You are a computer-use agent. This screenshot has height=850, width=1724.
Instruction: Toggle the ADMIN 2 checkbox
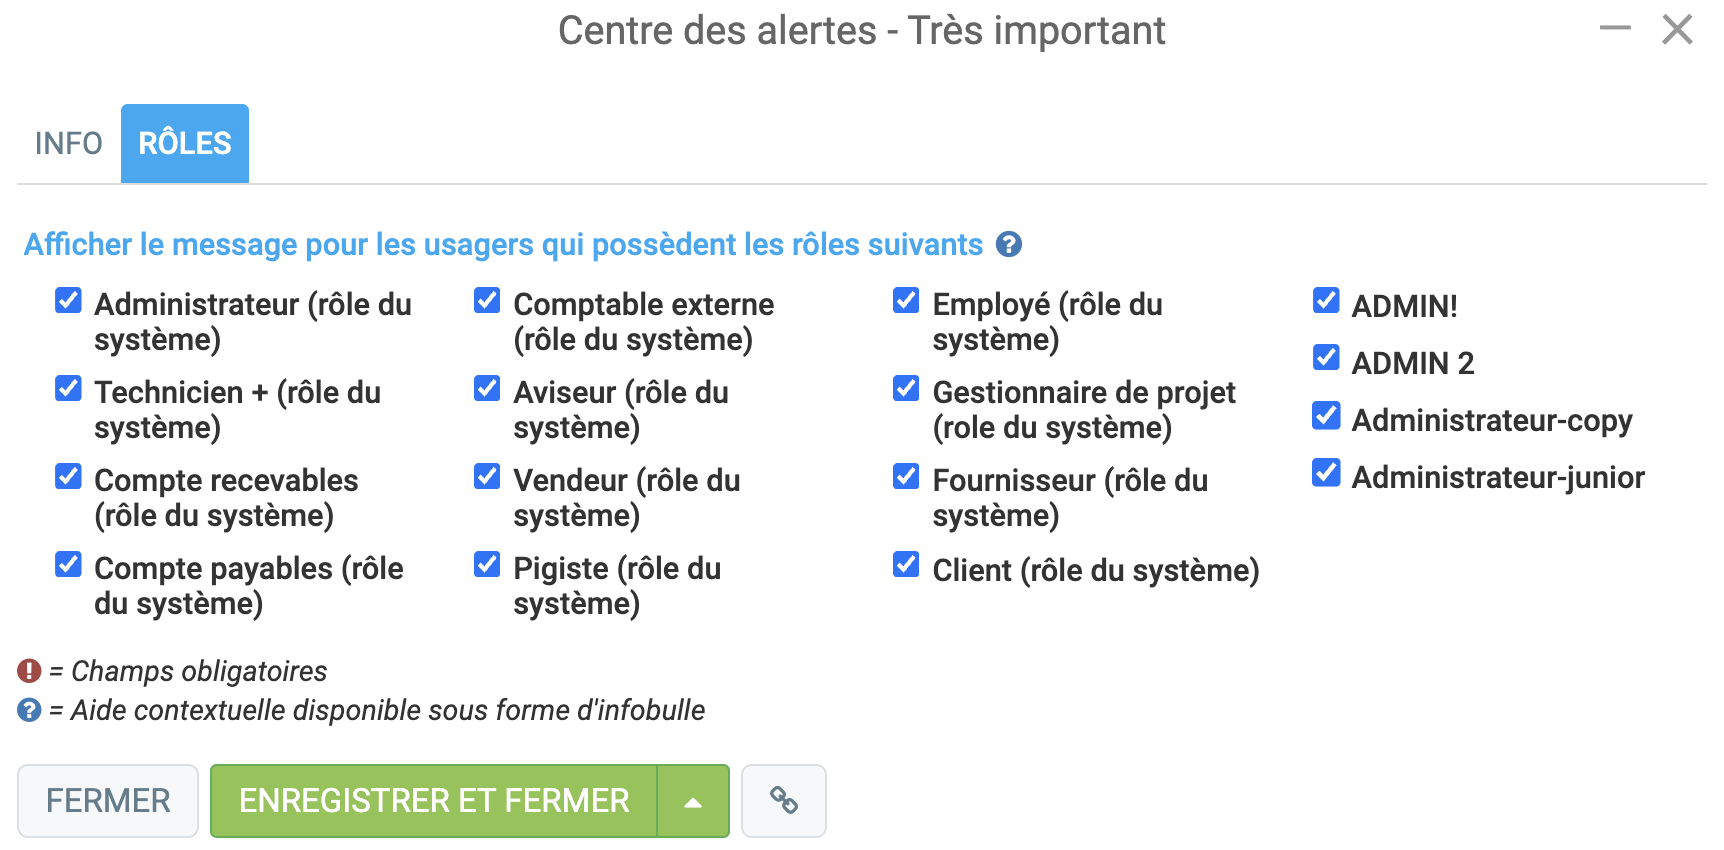(x=1326, y=357)
